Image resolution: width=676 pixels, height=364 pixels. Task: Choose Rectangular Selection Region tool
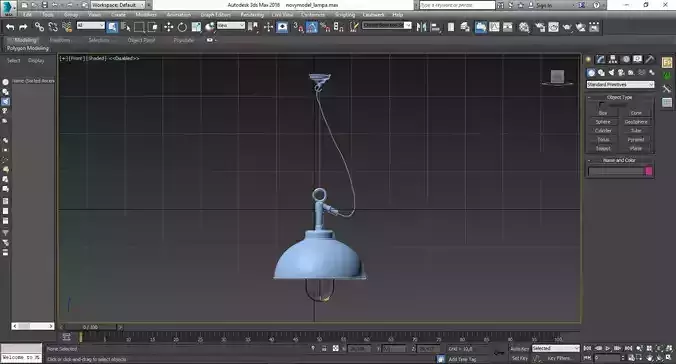tap(139, 27)
